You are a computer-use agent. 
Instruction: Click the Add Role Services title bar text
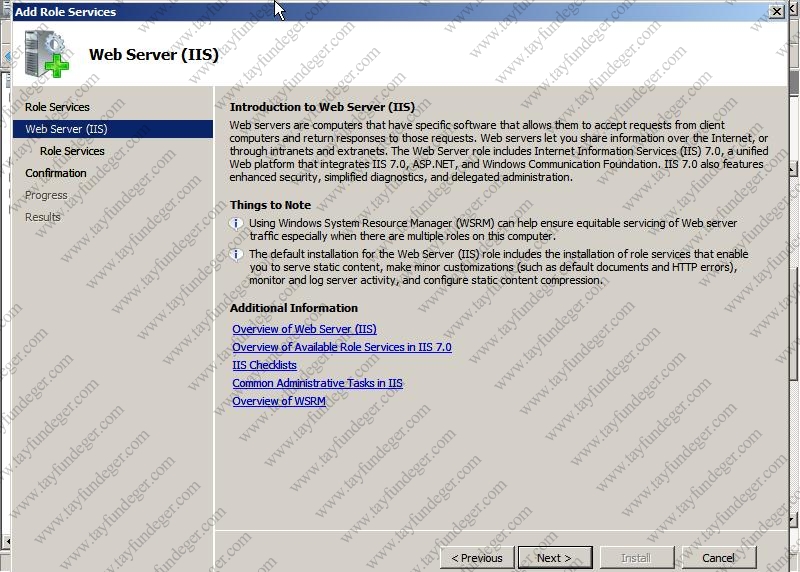65,12
